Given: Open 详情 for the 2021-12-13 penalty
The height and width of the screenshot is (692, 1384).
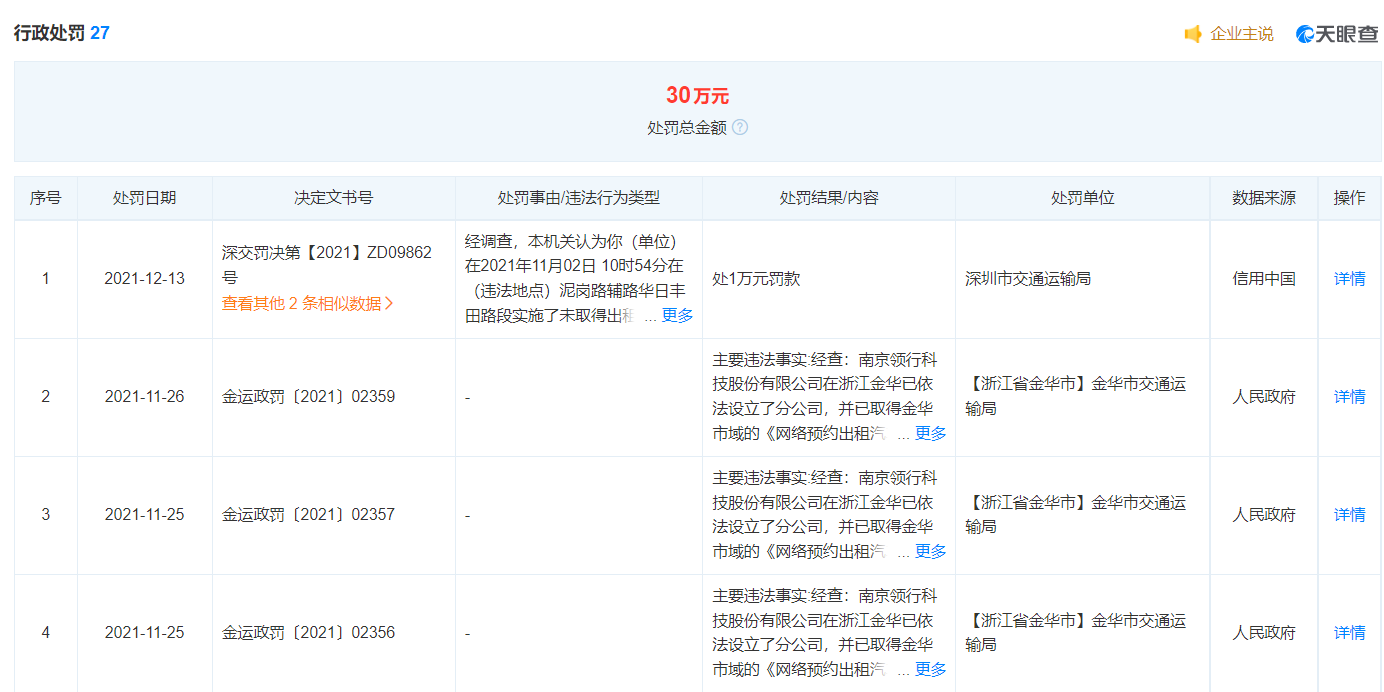Looking at the screenshot, I should [x=1349, y=279].
